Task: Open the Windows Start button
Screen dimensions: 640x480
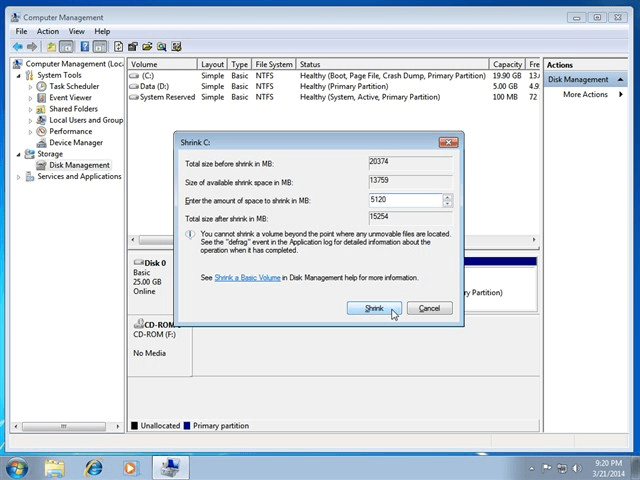Action: [x=17, y=468]
